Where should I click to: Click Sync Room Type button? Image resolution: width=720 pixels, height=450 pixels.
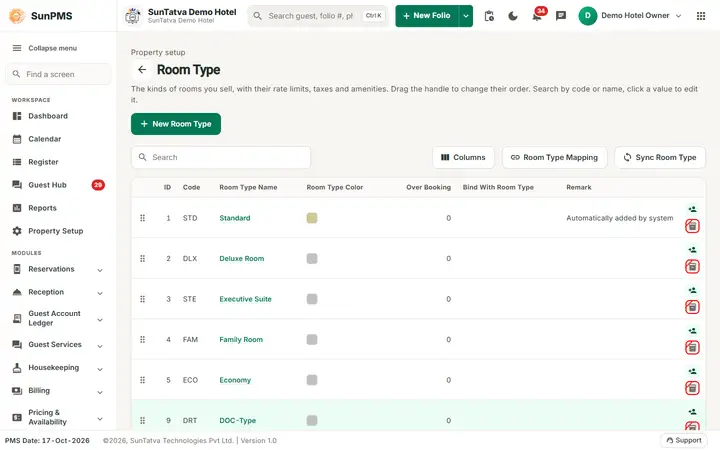pyautogui.click(x=660, y=158)
